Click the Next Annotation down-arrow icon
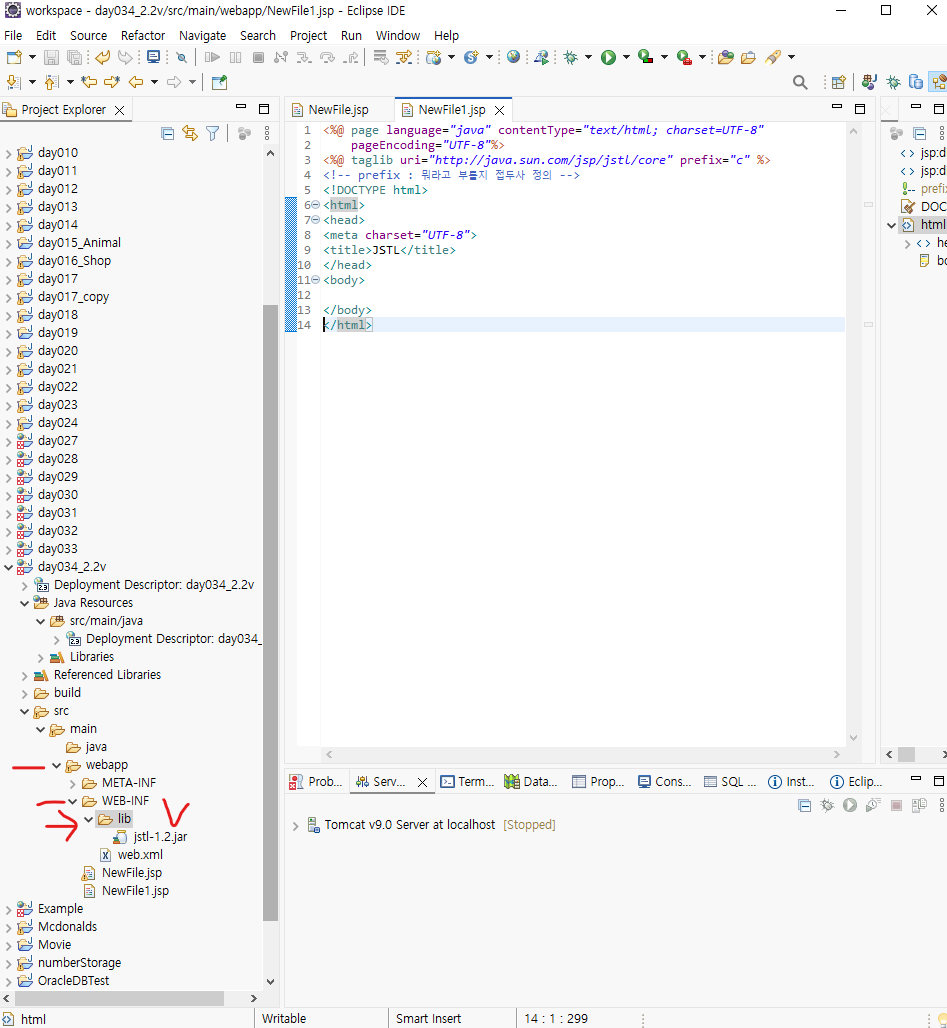The width and height of the screenshot is (947, 1028). (x=13, y=82)
